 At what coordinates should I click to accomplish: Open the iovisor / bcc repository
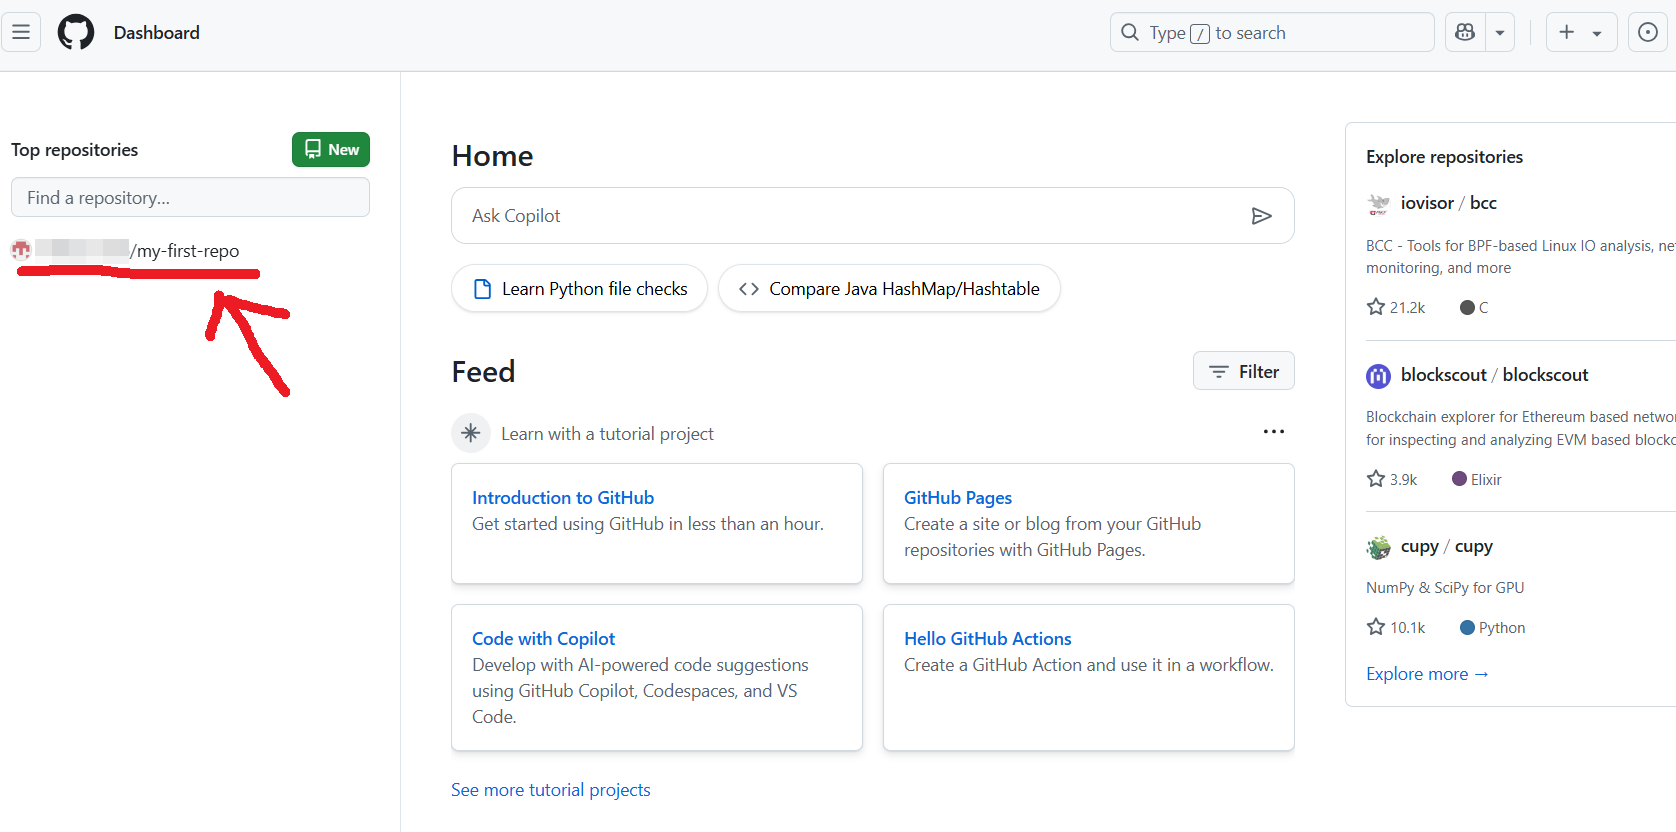coord(1449,202)
